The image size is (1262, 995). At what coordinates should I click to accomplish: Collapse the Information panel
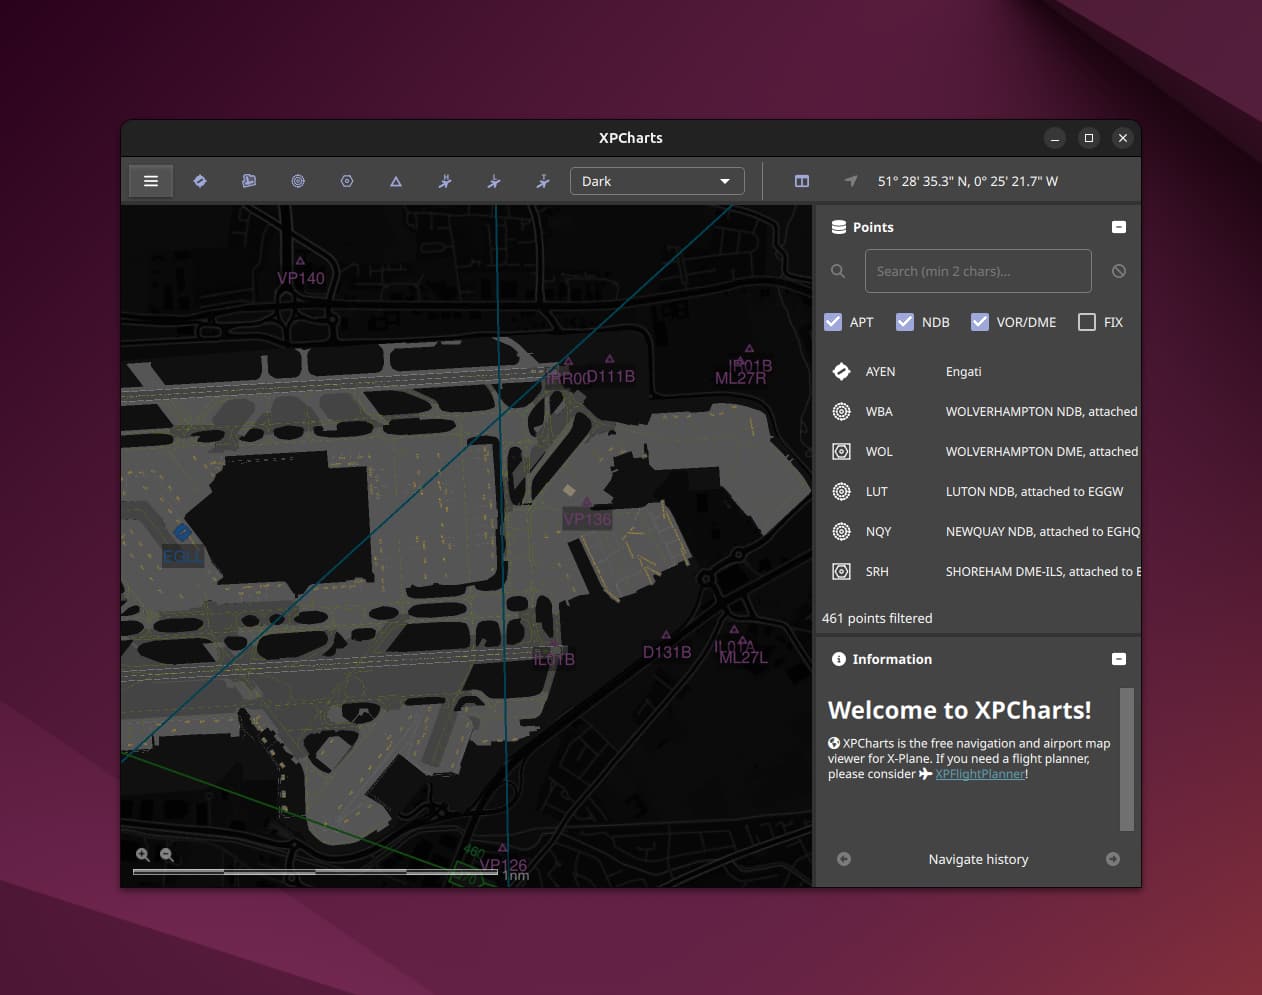pyautogui.click(x=1118, y=659)
